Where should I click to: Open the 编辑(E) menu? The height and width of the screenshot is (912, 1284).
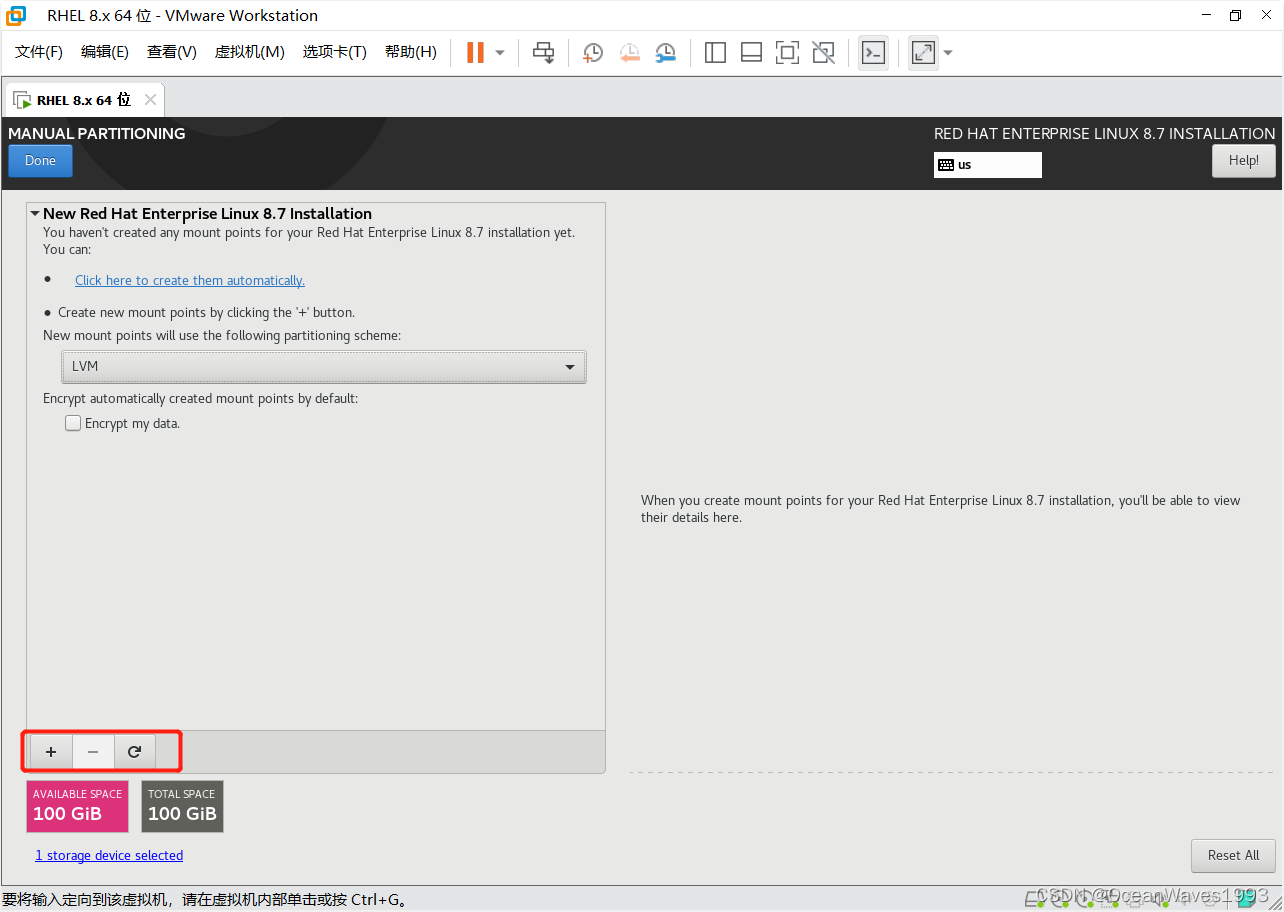pyautogui.click(x=105, y=52)
